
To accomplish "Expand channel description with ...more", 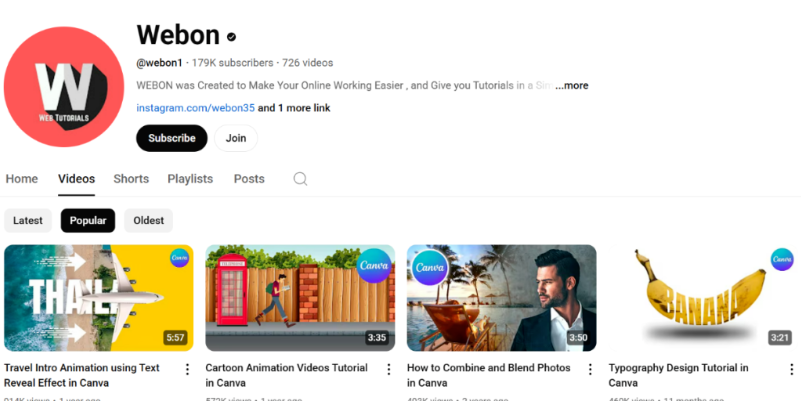I will point(572,85).
